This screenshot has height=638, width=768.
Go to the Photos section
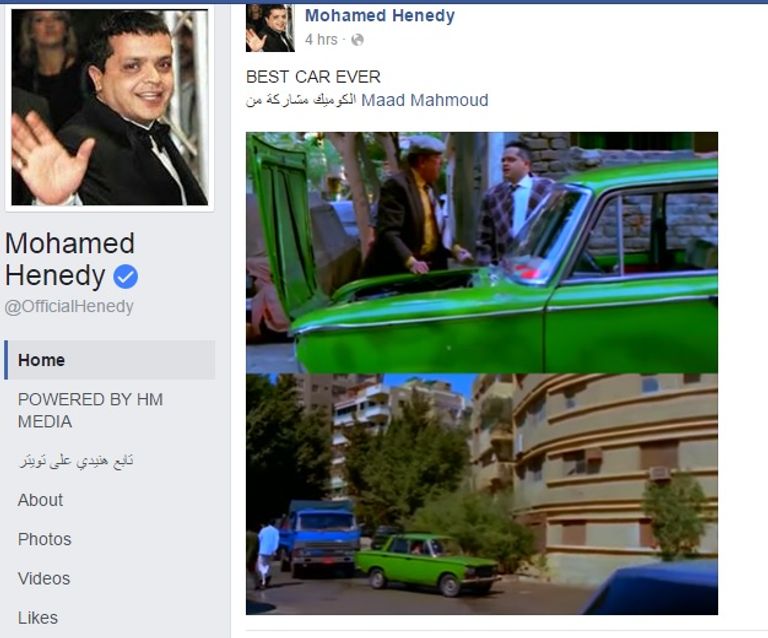click(45, 539)
